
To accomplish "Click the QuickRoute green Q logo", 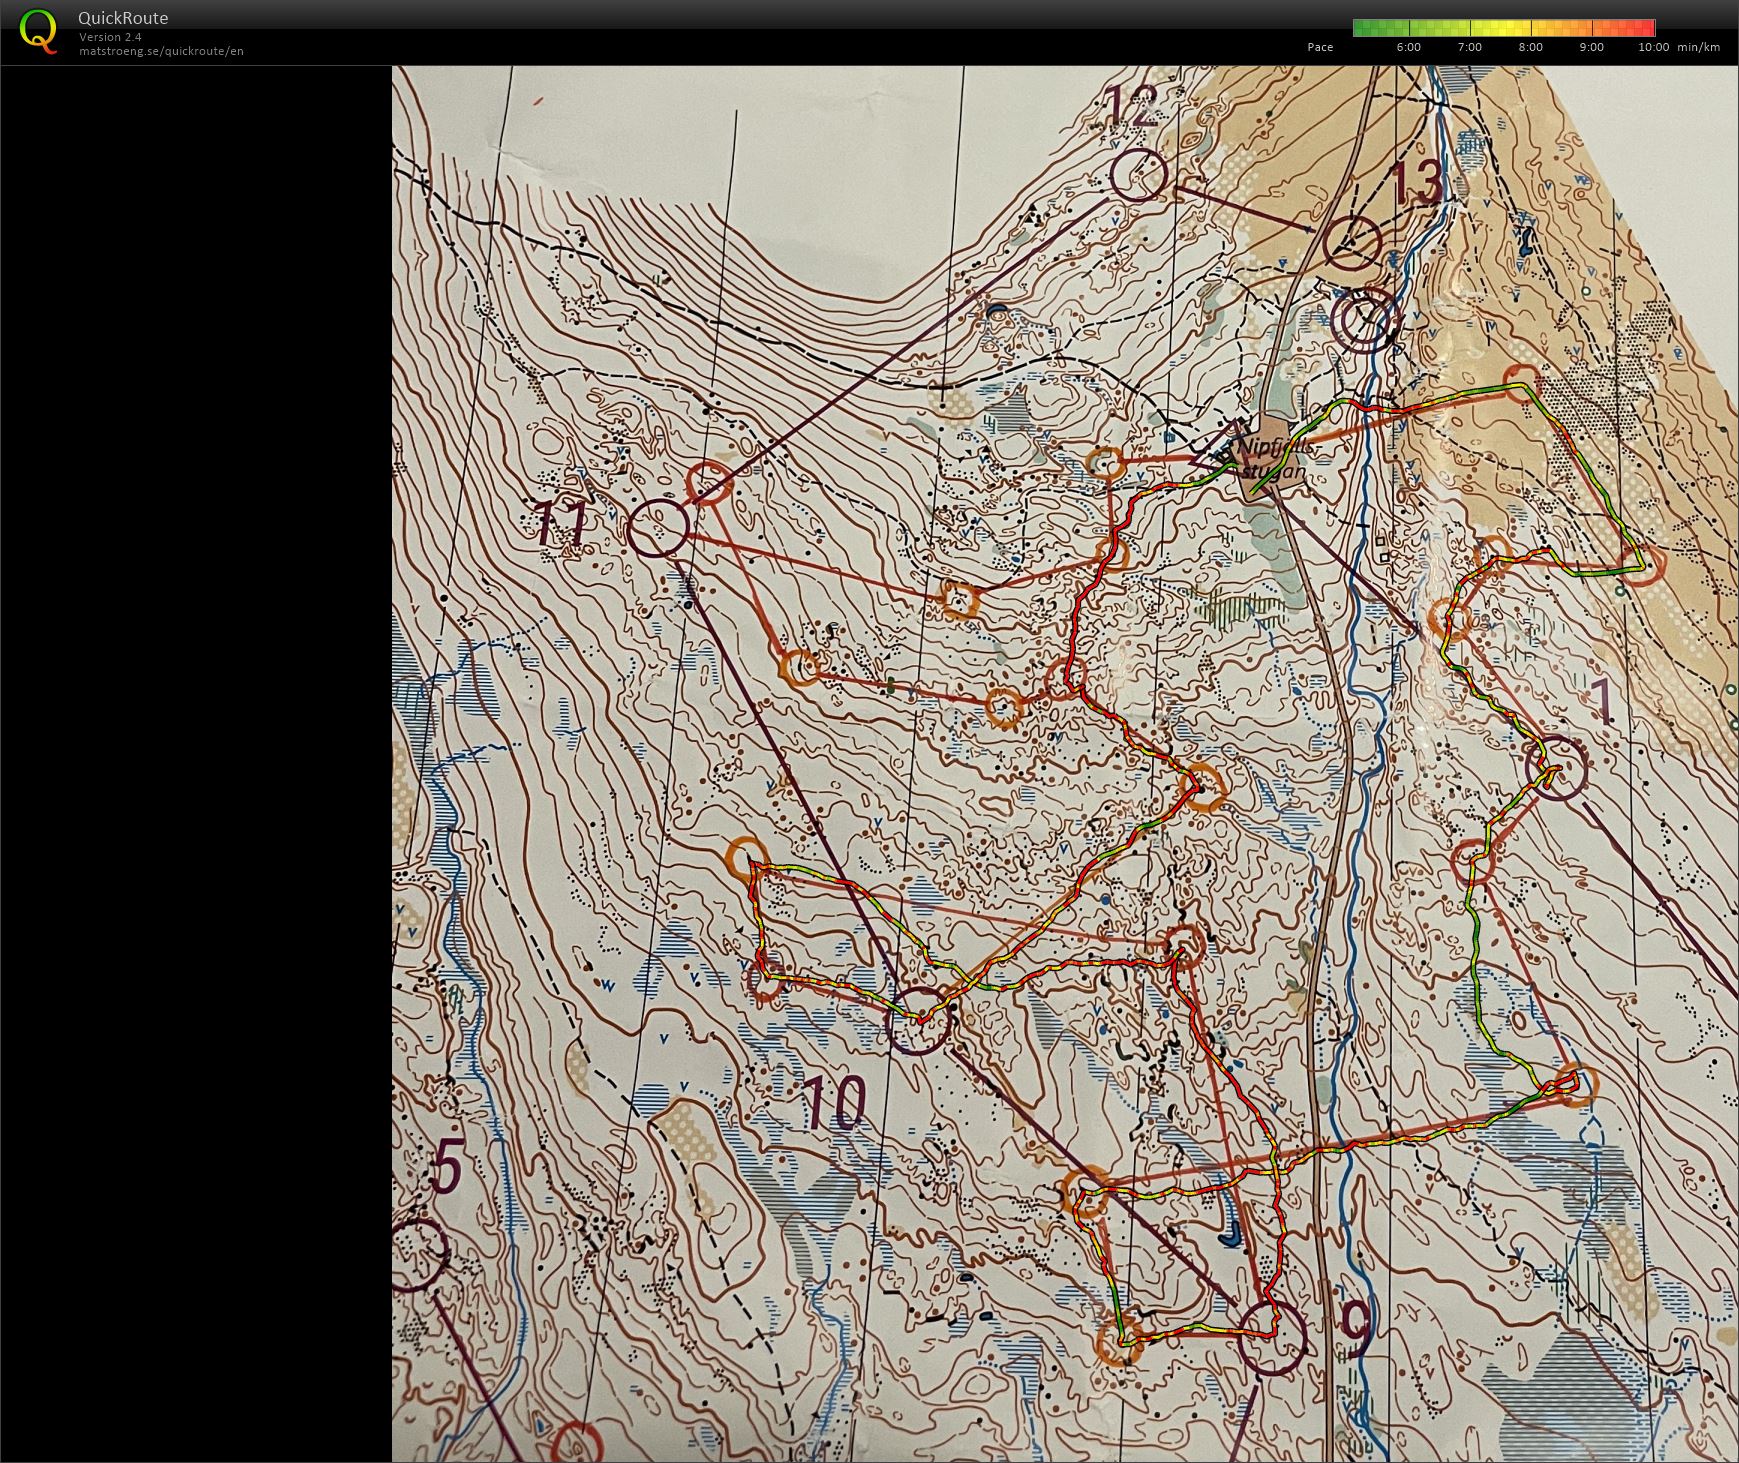I will click(x=38, y=30).
